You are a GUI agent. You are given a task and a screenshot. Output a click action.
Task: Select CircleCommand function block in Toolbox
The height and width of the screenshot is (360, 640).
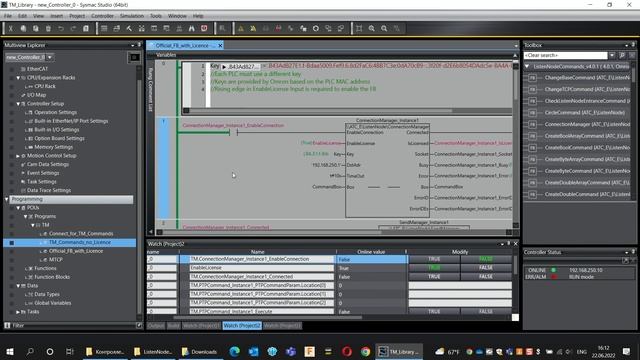click(584, 113)
